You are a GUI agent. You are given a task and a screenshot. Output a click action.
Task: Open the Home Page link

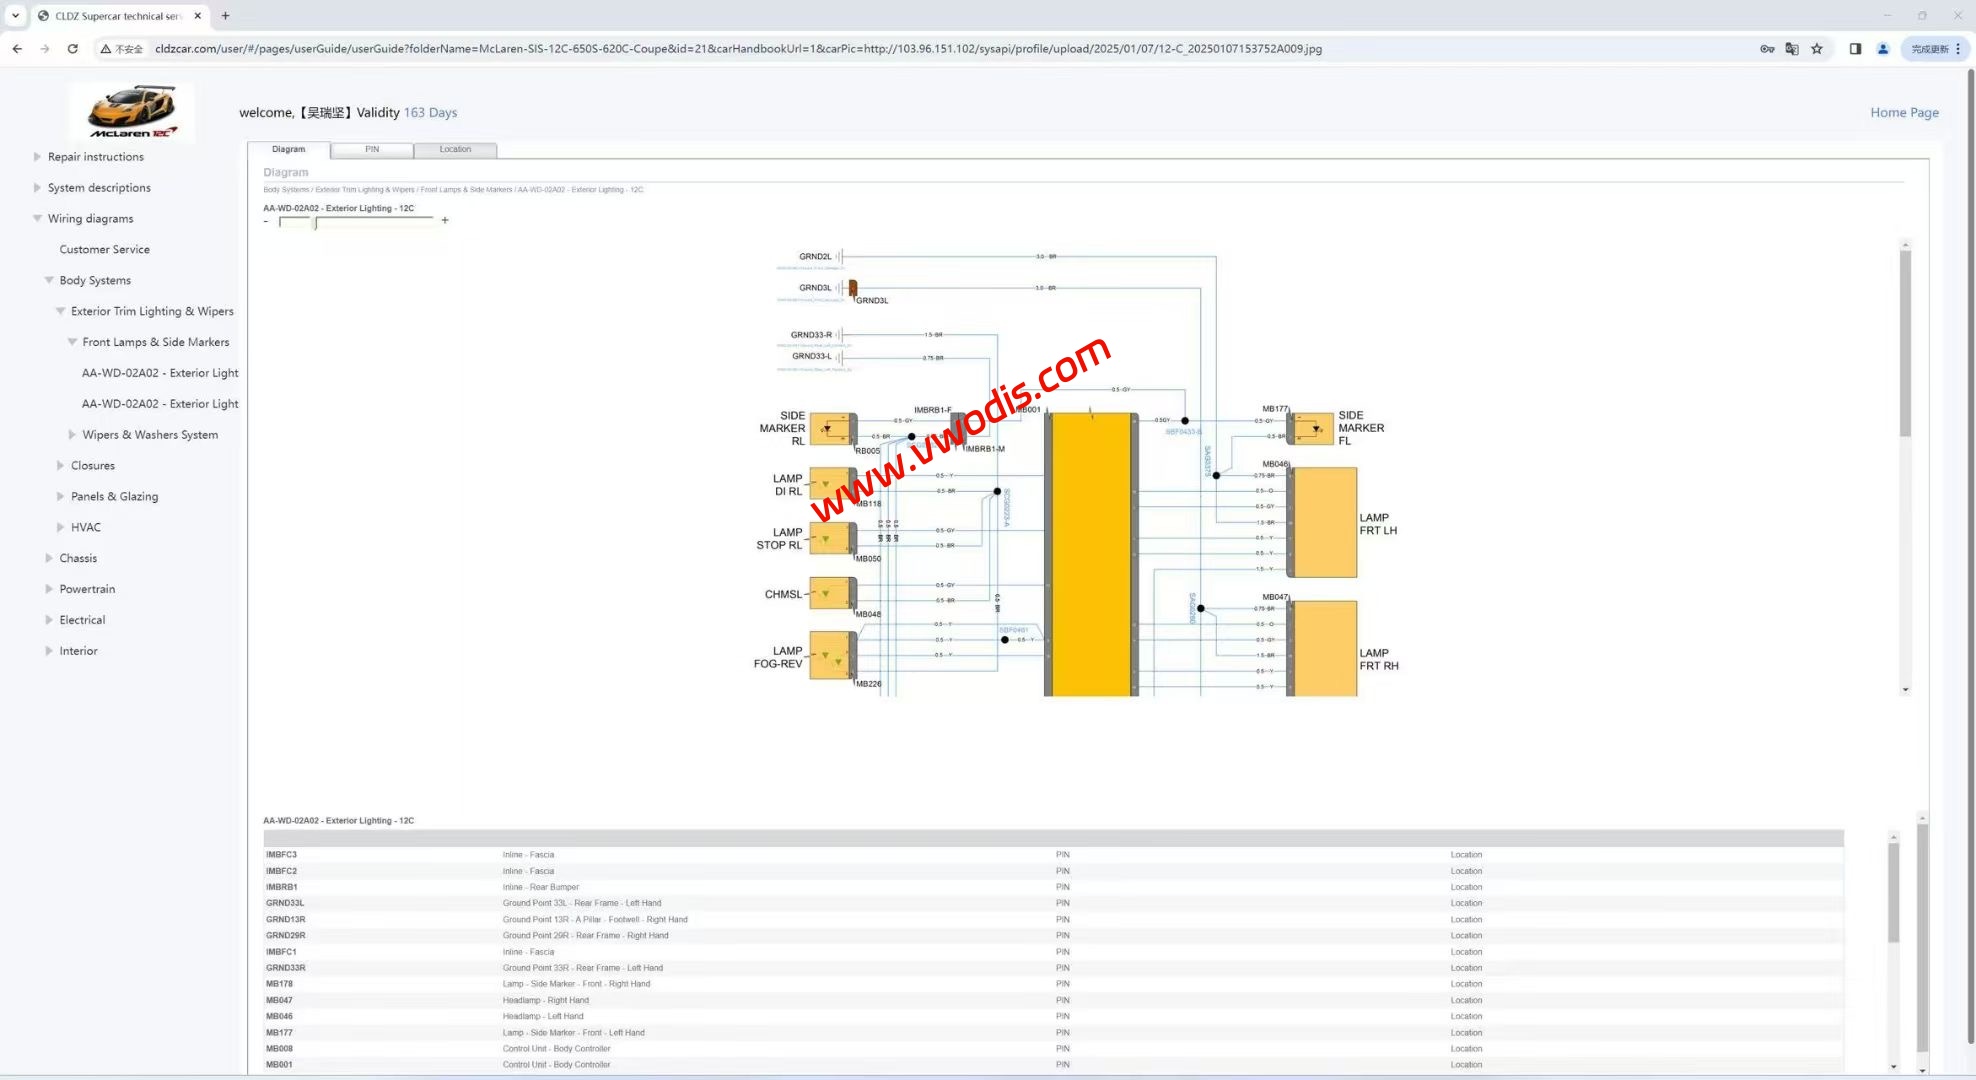click(x=1904, y=112)
